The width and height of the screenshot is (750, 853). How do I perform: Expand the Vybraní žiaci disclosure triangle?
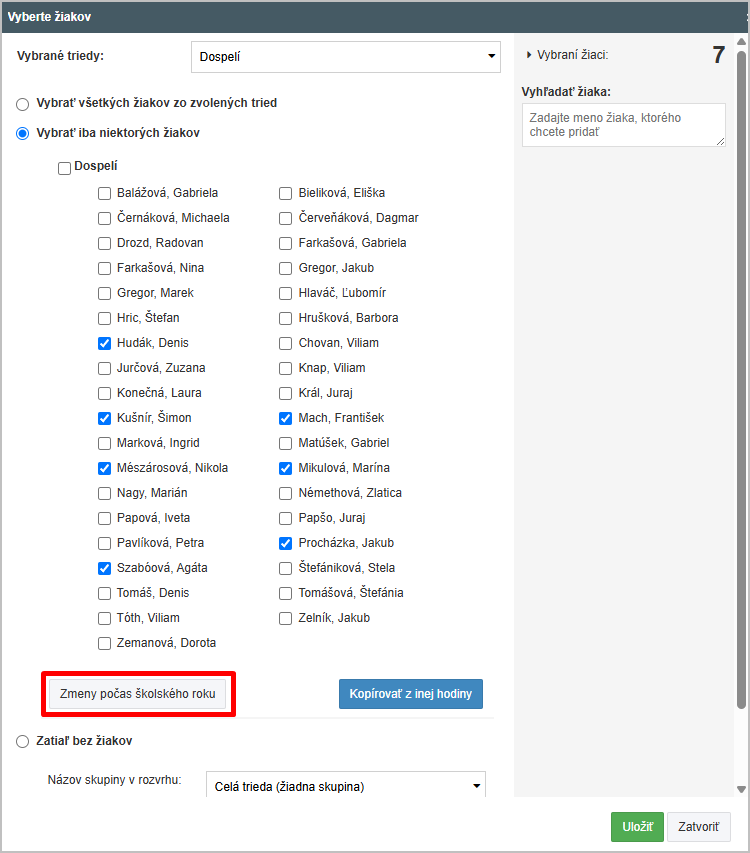click(x=529, y=55)
